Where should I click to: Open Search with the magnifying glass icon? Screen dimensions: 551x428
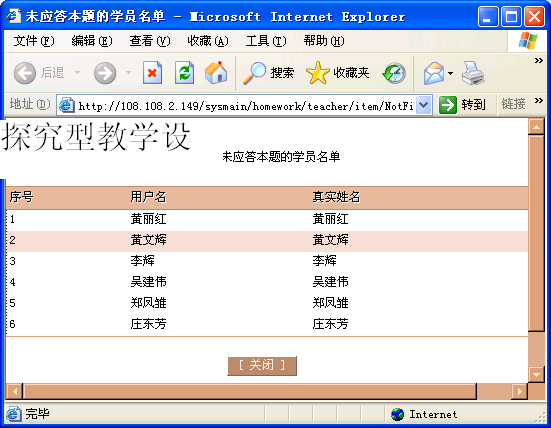click(x=254, y=73)
